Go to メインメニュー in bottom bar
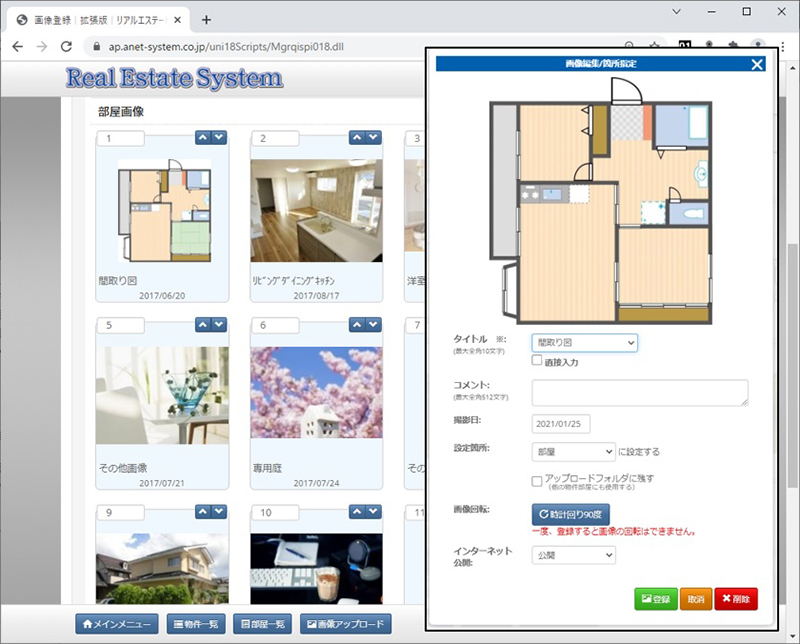800x644 pixels. [x=117, y=624]
